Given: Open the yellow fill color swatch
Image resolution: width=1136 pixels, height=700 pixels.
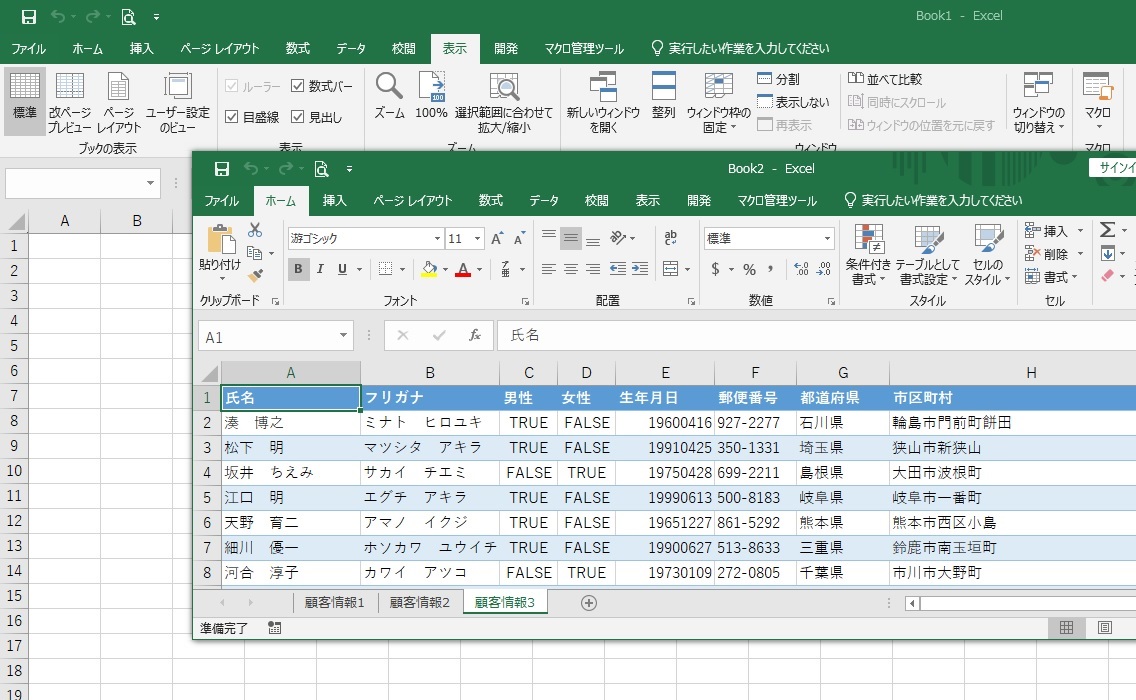Looking at the screenshot, I should (x=429, y=269).
